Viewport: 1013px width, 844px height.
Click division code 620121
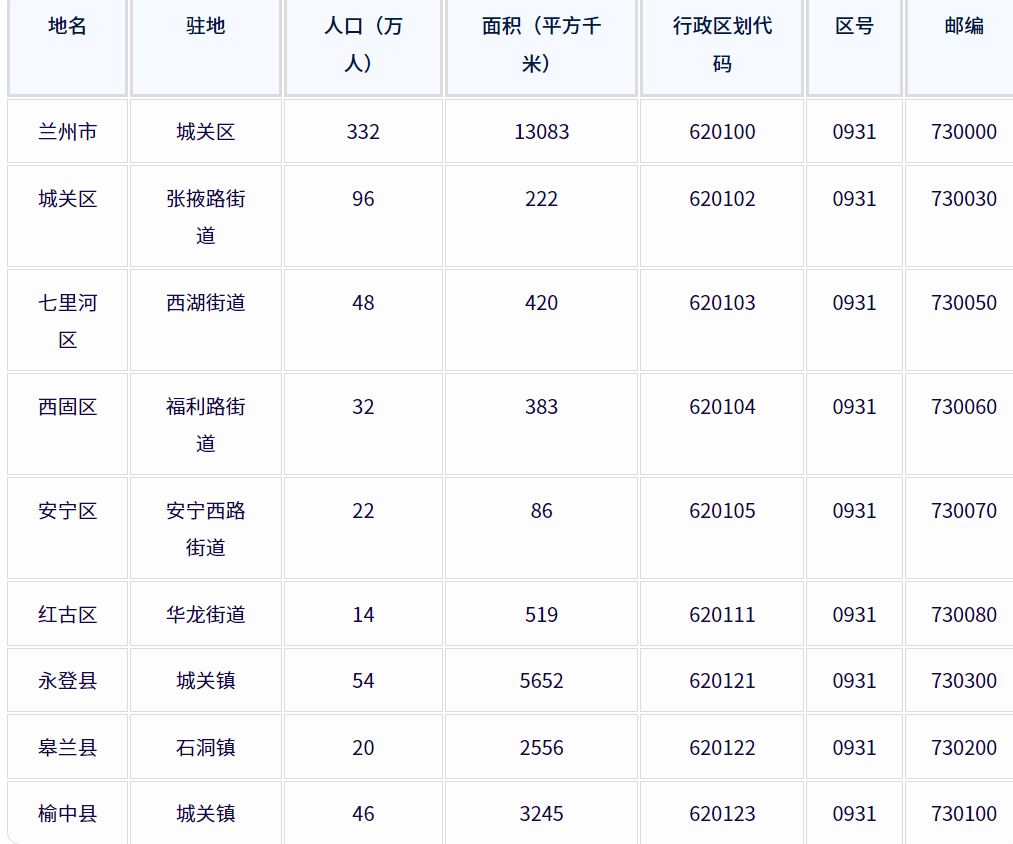click(x=722, y=680)
